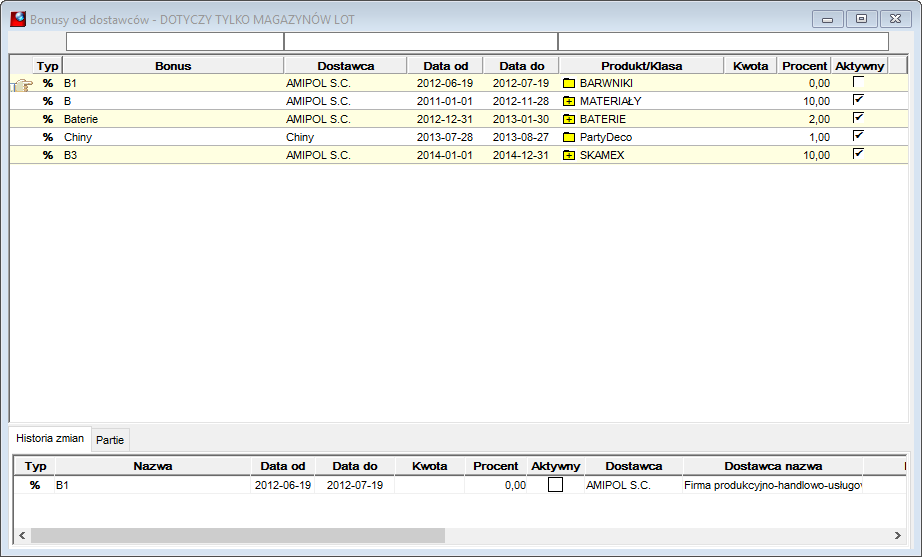This screenshot has width=922, height=557.
Task: Click Dostawca nazwa header in history panel
Action: [x=773, y=466]
